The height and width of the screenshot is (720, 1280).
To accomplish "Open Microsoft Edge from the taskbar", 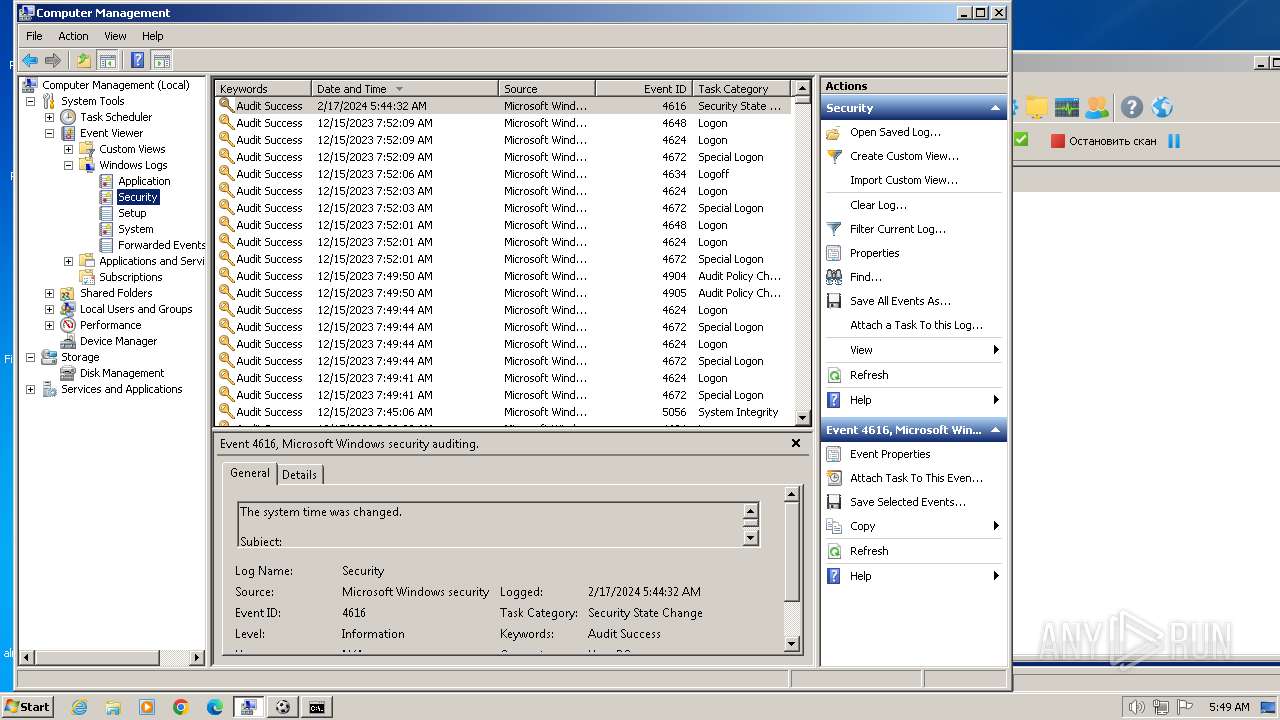I will pyautogui.click(x=215, y=707).
